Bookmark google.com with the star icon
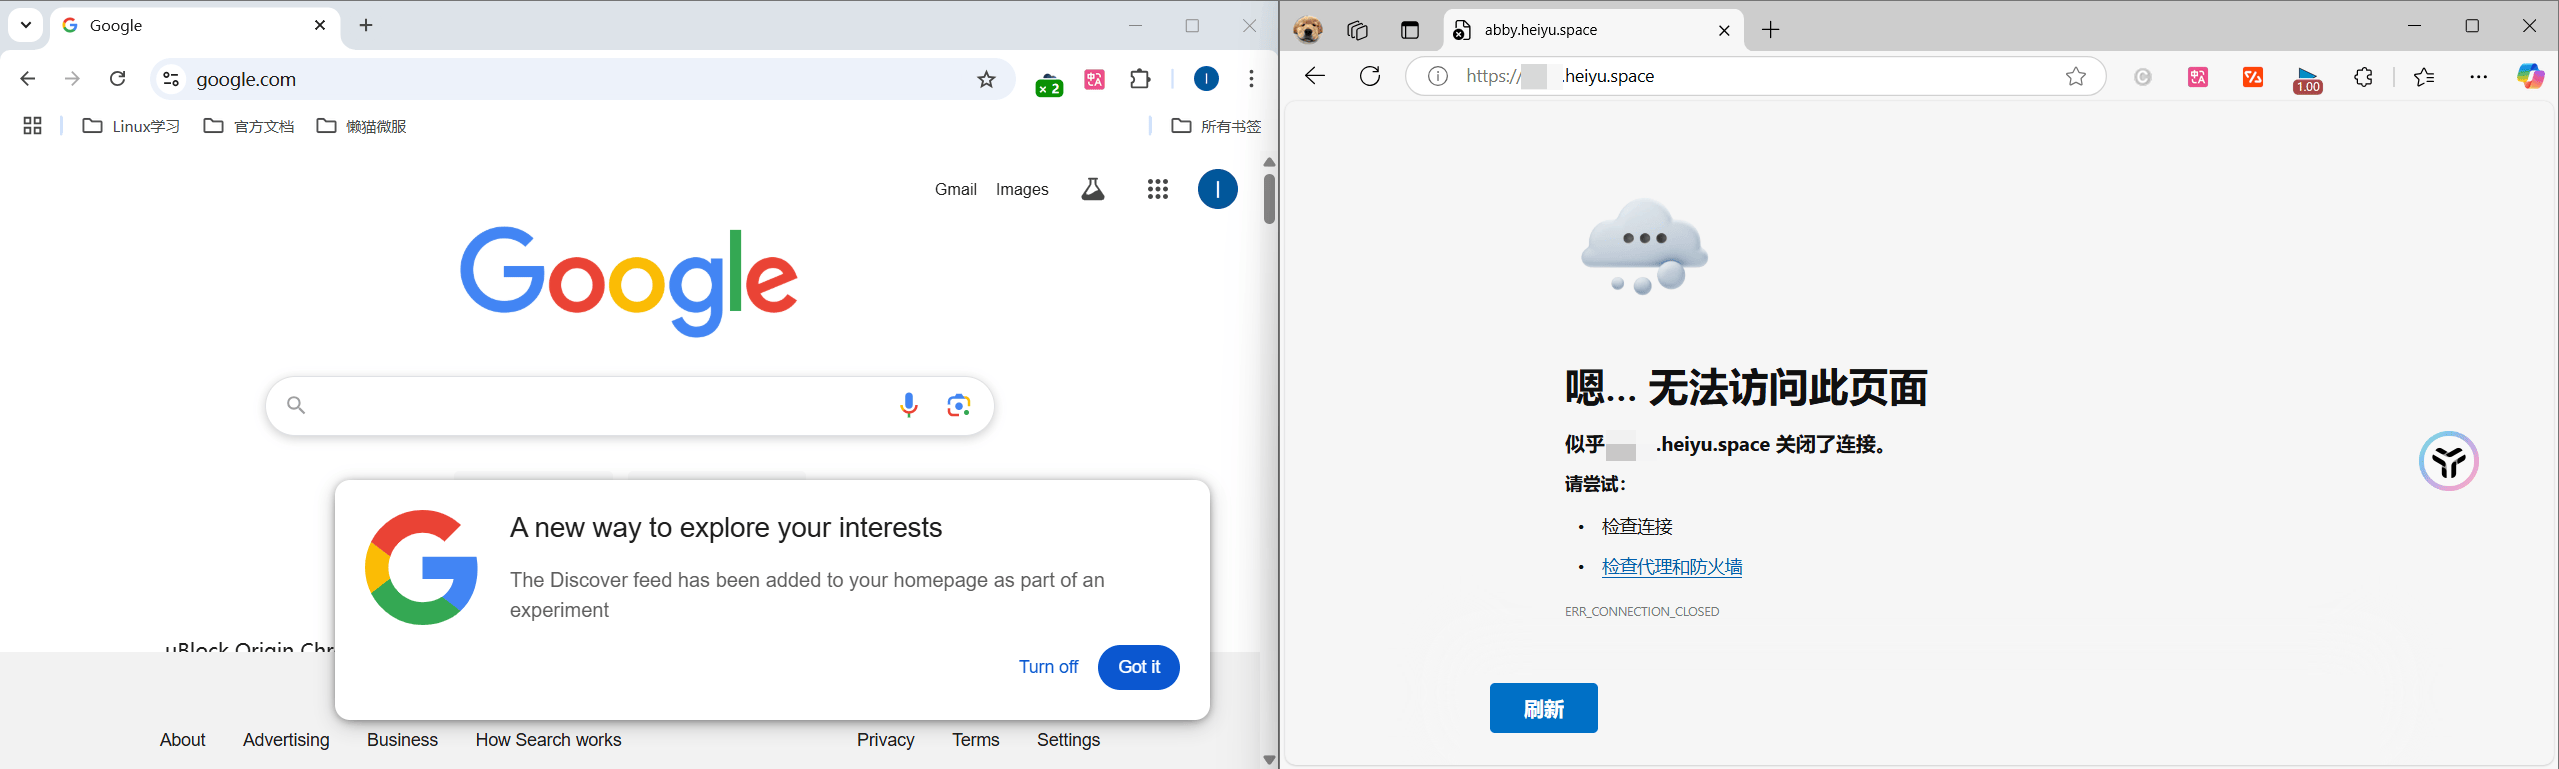The height and width of the screenshot is (769, 2559). 986,79
